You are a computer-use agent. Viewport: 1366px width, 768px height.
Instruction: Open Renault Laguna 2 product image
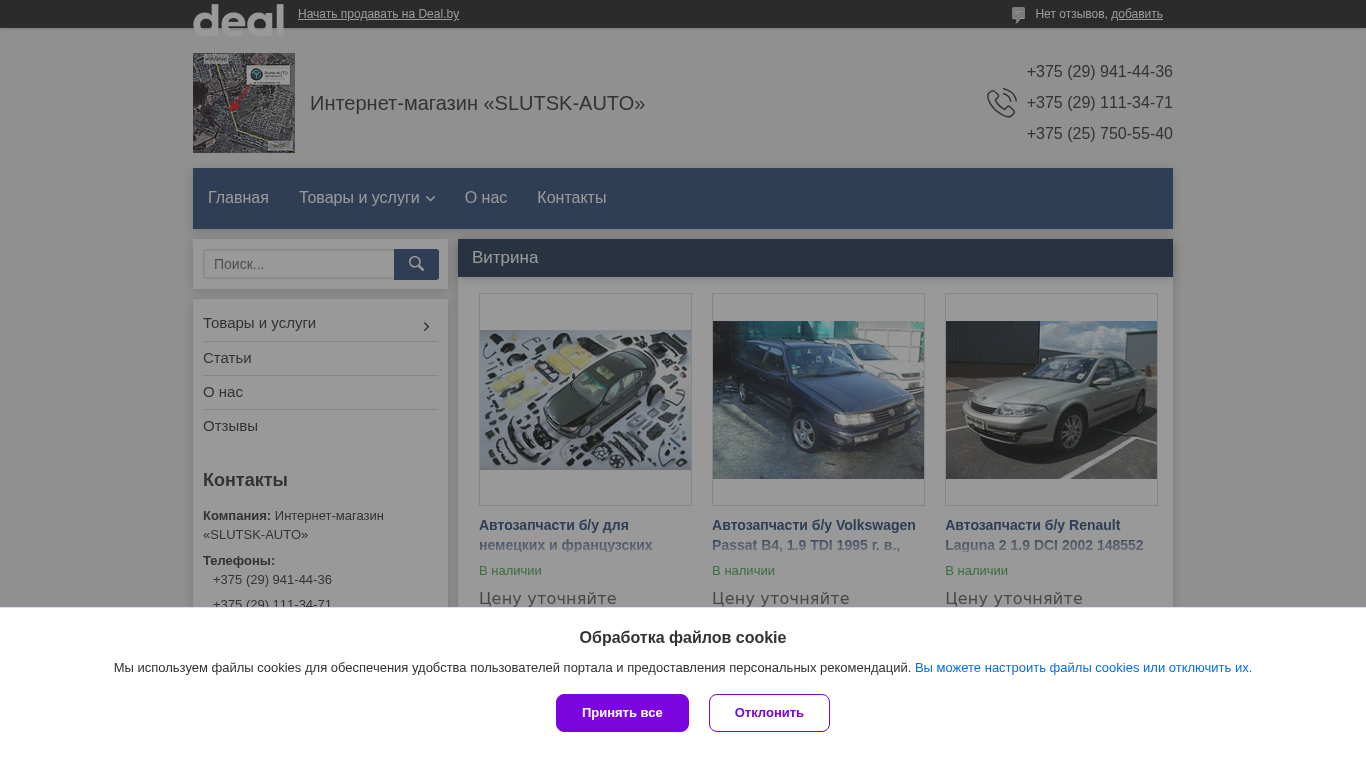coord(1051,399)
